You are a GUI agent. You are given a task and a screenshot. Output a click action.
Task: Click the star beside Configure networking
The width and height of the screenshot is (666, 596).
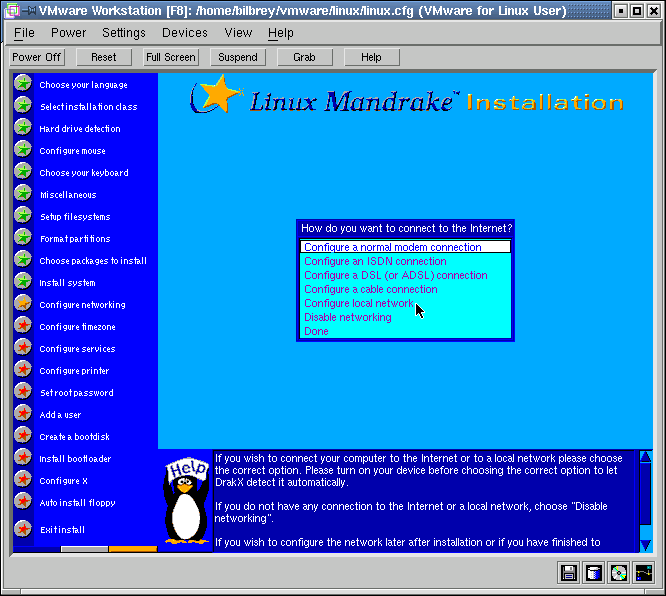23,304
